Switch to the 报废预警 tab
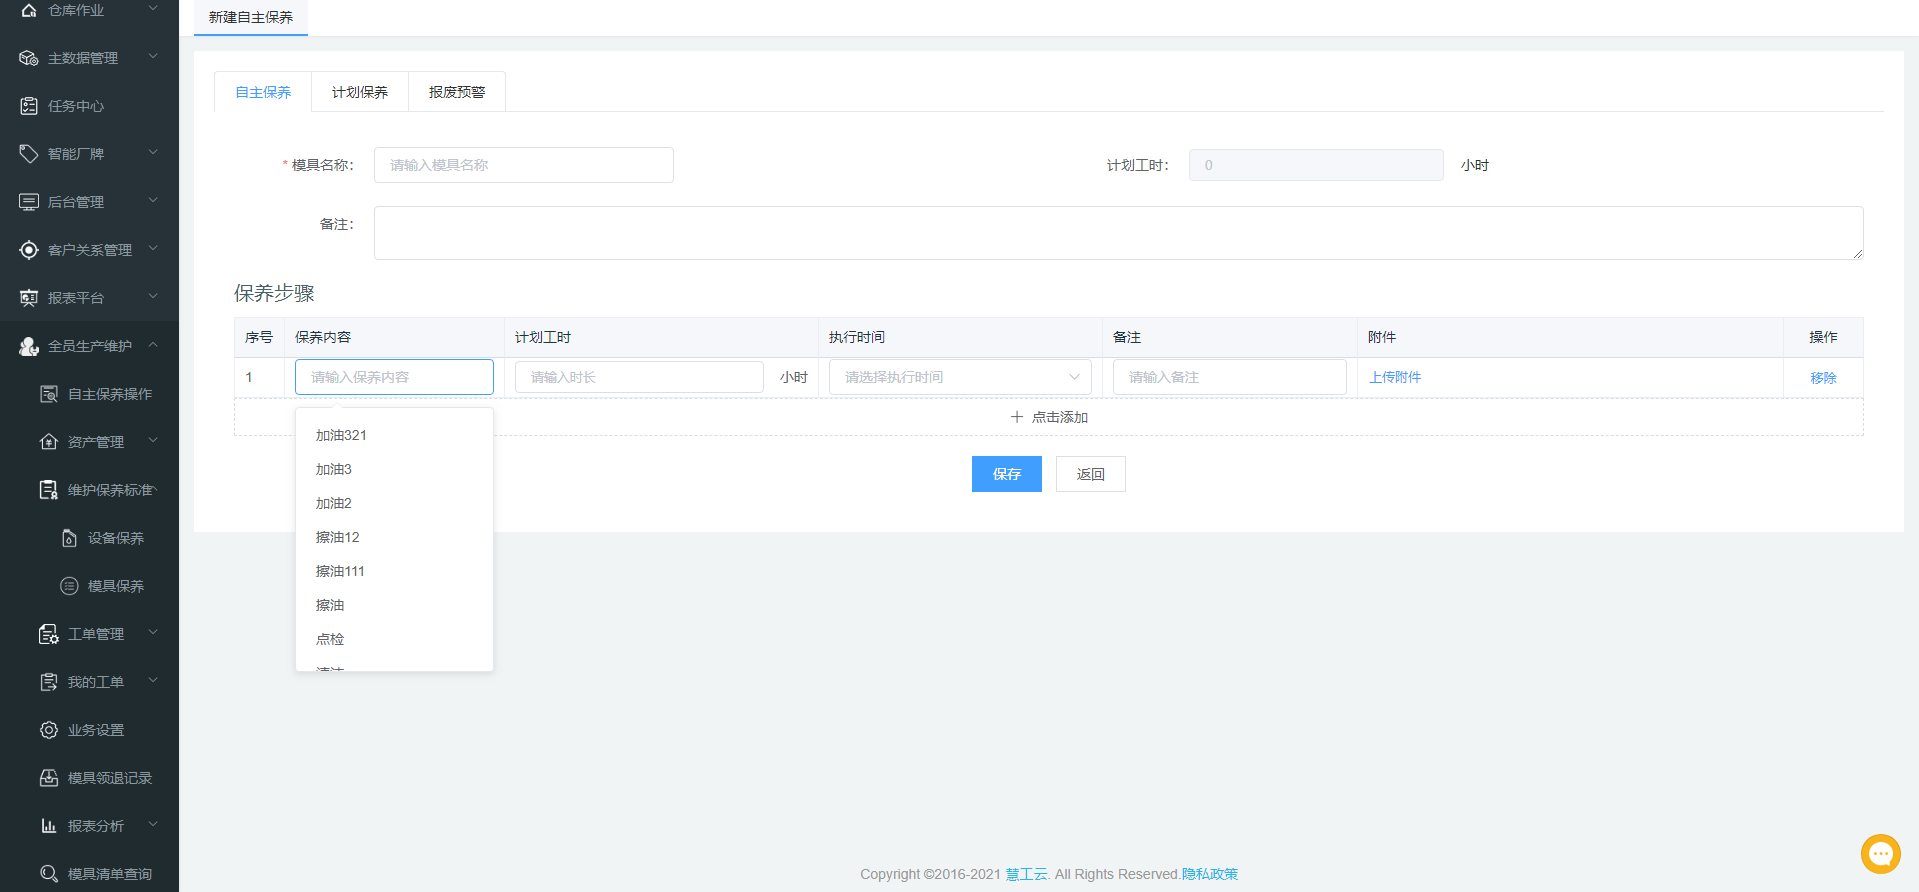 456,92
